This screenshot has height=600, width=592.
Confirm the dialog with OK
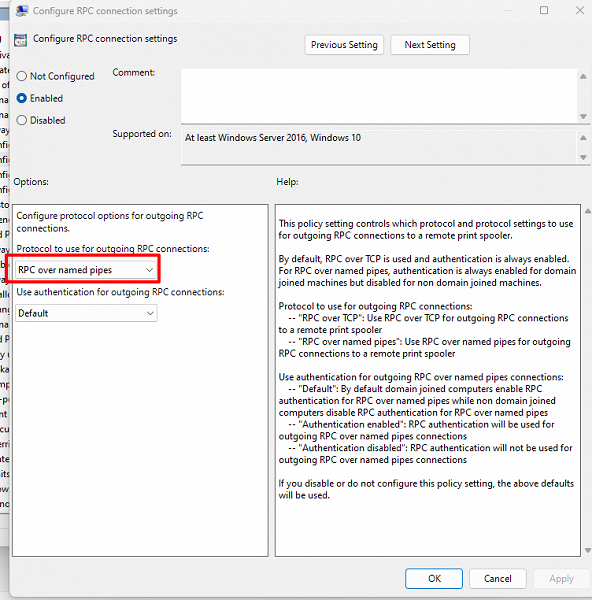tap(434, 578)
